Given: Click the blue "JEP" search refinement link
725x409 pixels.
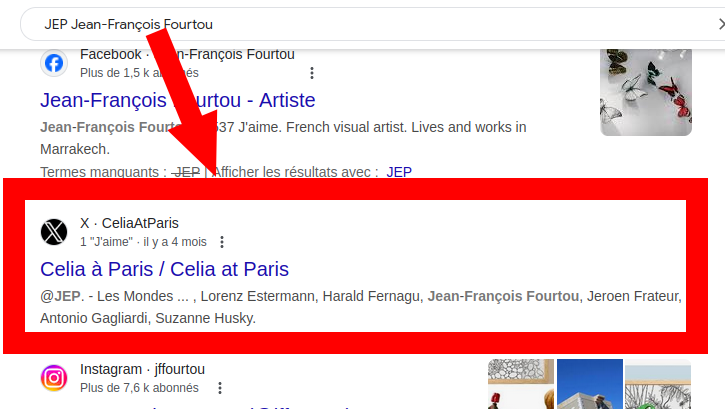Looking at the screenshot, I should tap(399, 172).
